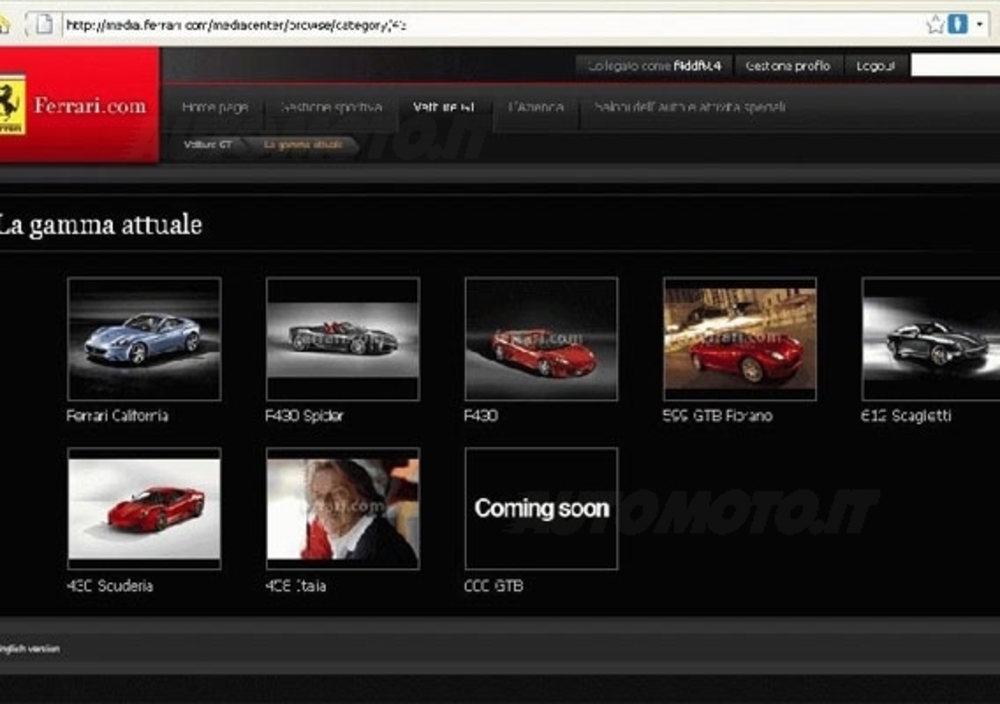The image size is (1000, 704).
Task: Click the browser address bar URL field
Action: (x=491, y=26)
